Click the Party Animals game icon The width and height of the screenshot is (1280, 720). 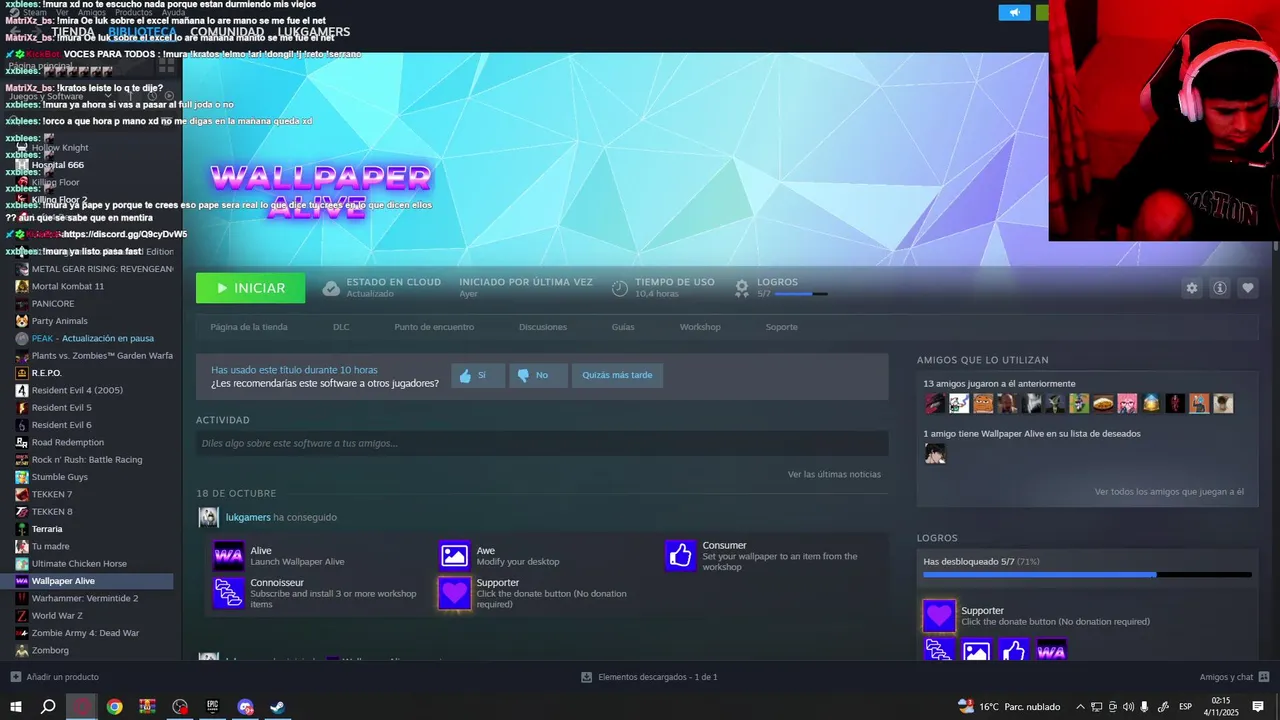(22, 321)
